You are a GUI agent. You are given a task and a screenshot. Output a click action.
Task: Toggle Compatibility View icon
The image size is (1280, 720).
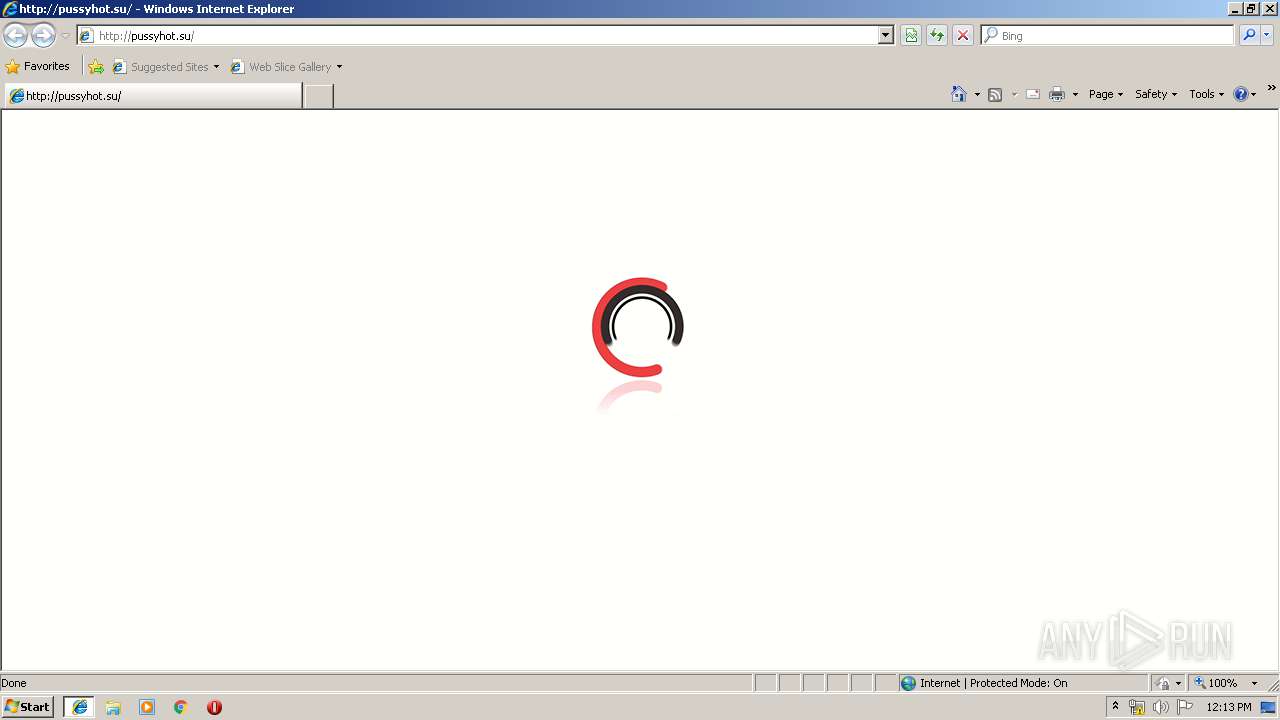point(911,36)
